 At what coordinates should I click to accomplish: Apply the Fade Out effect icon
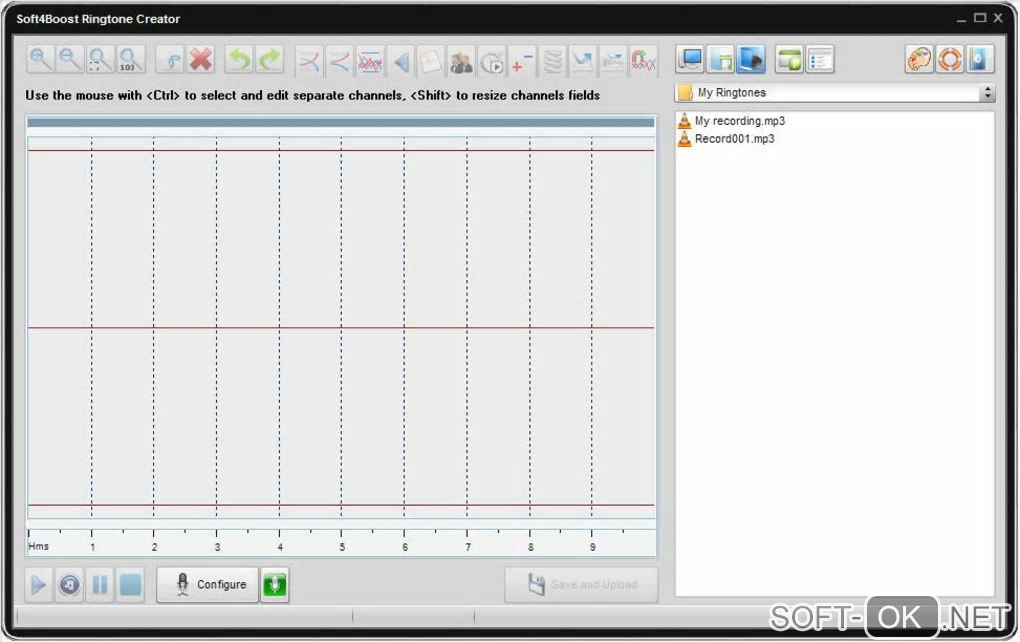coord(340,61)
